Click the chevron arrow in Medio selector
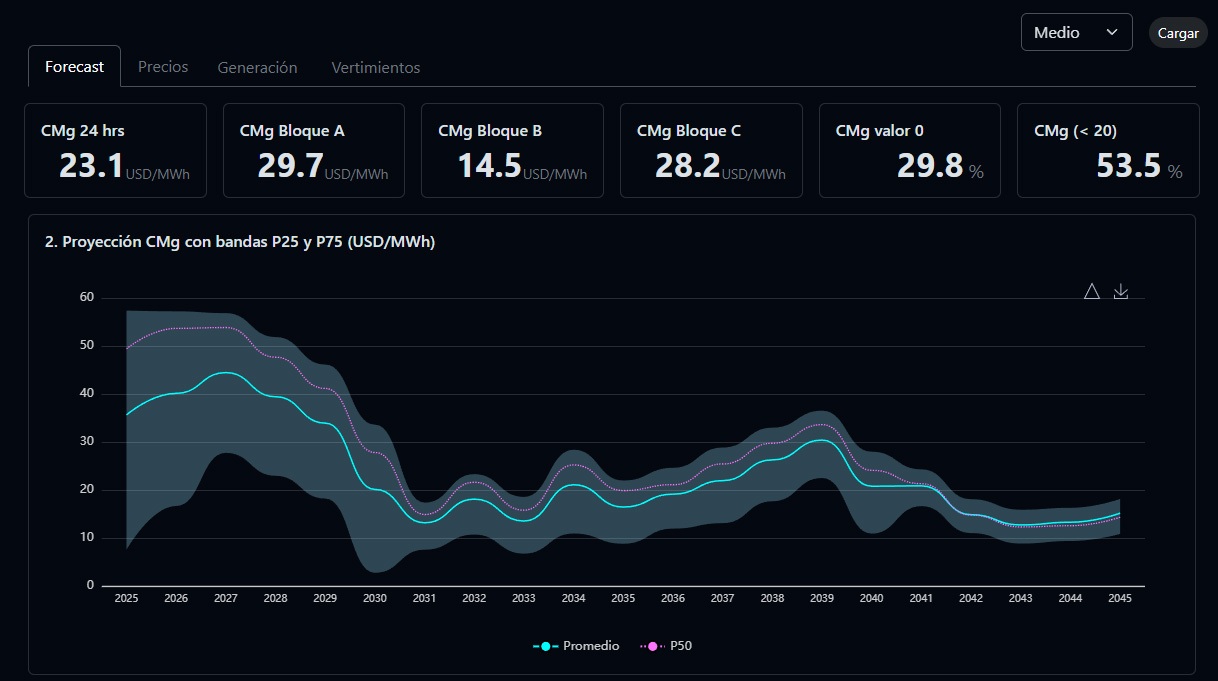This screenshot has height=681, width=1218. (x=1112, y=32)
